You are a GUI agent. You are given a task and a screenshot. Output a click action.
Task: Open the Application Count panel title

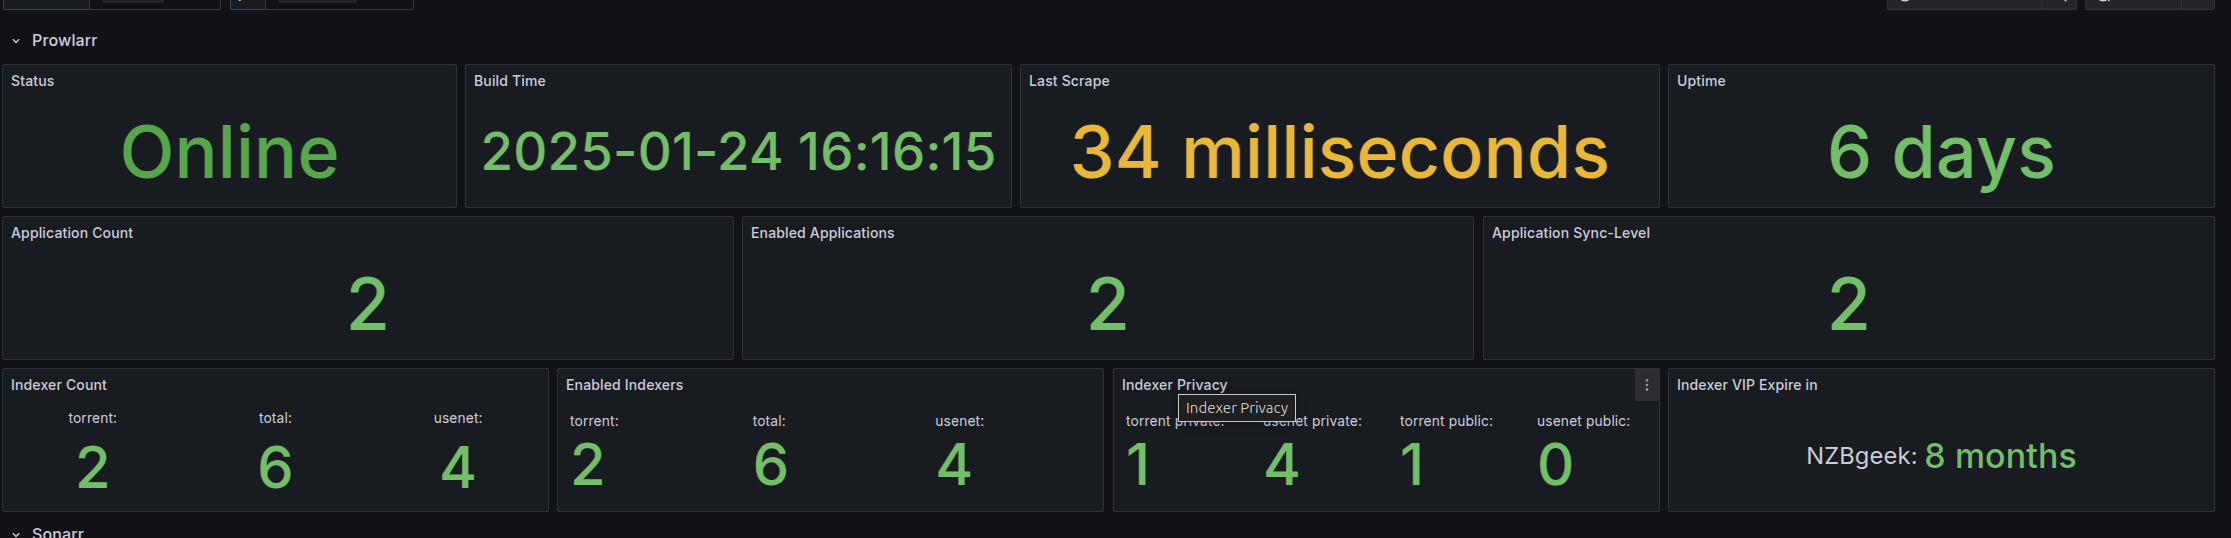pyautogui.click(x=72, y=233)
